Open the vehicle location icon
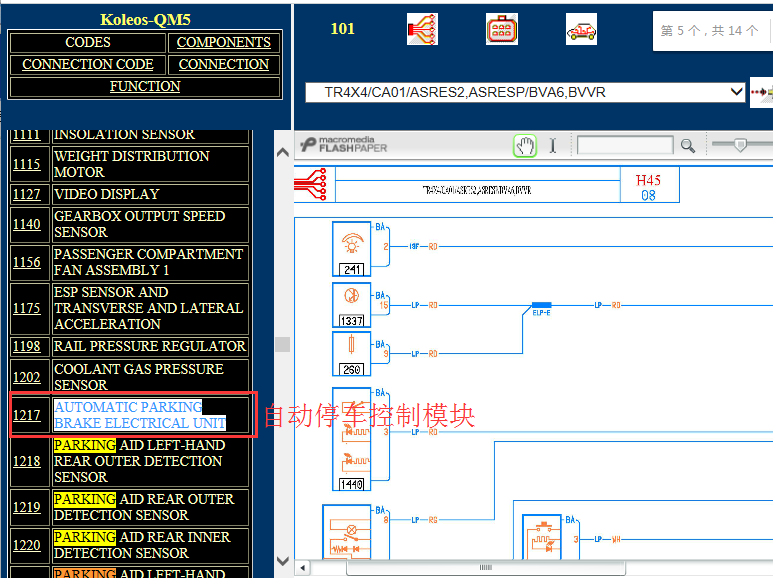Viewport: 773px width, 578px height. [581, 29]
